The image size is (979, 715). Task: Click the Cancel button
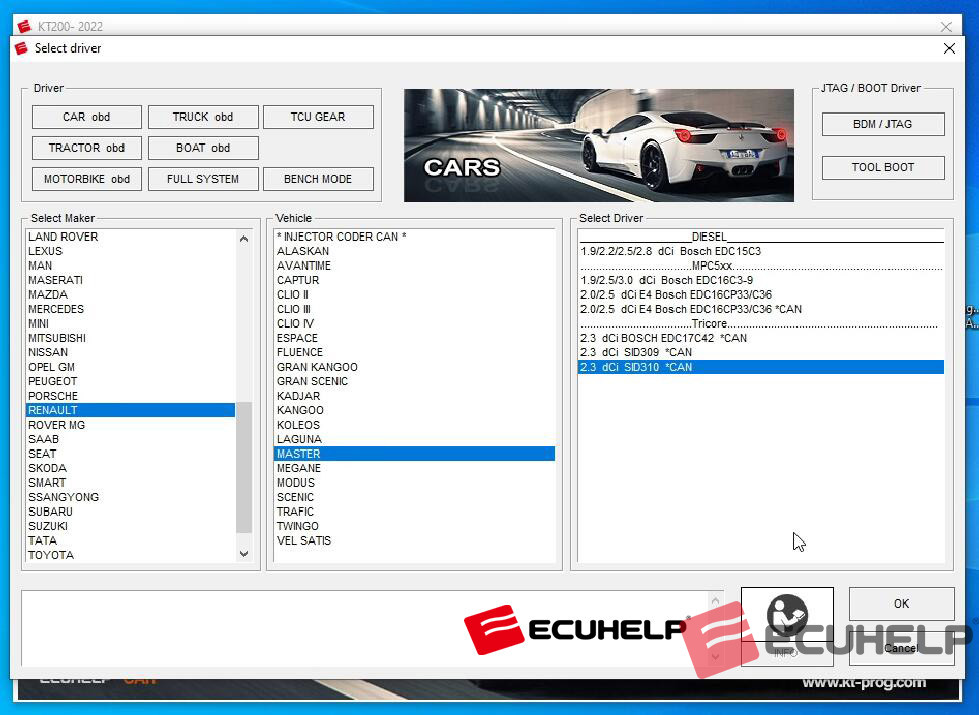(x=902, y=648)
